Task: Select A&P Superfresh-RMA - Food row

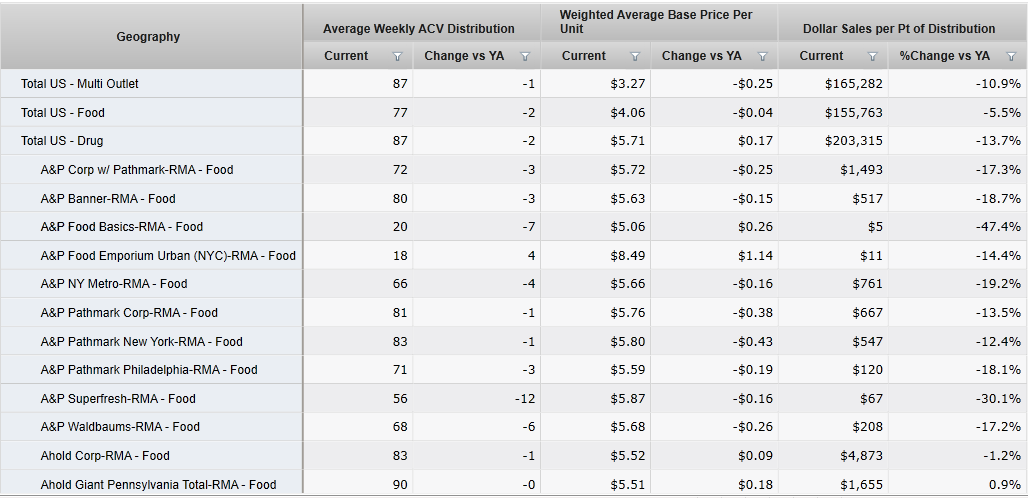Action: coord(118,399)
